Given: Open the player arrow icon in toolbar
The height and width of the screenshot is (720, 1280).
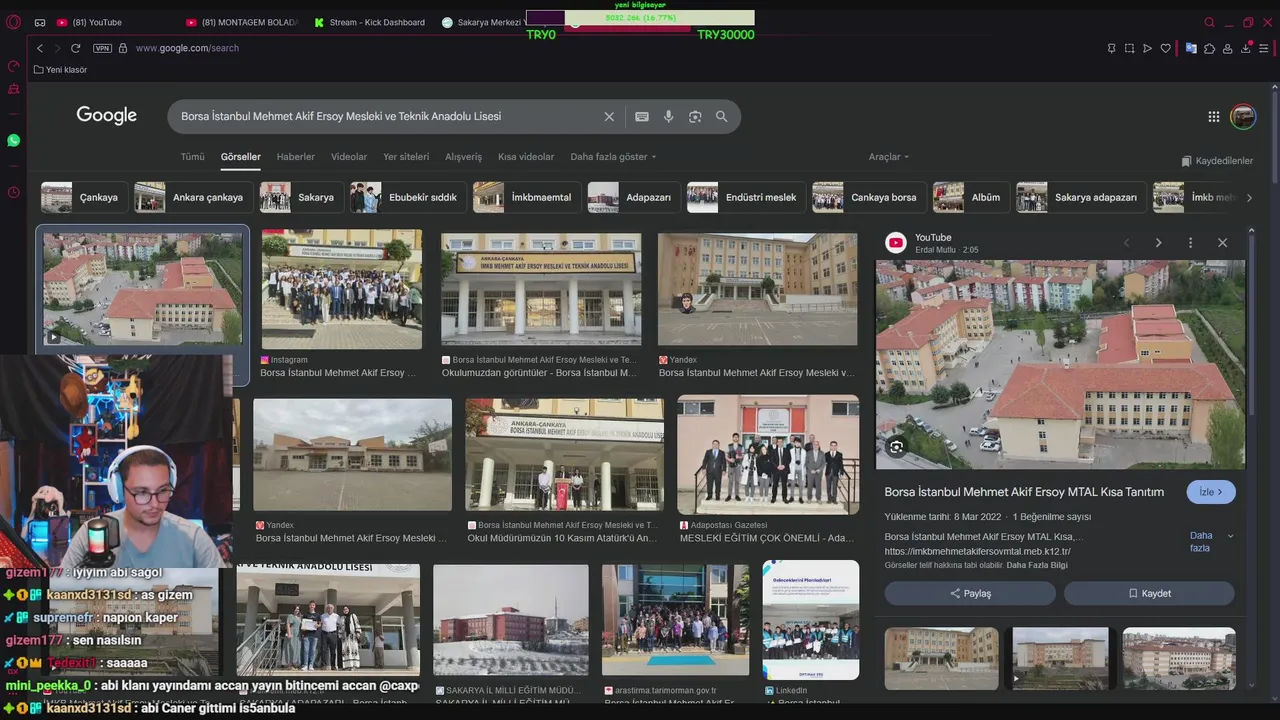Looking at the screenshot, I should (1147, 48).
